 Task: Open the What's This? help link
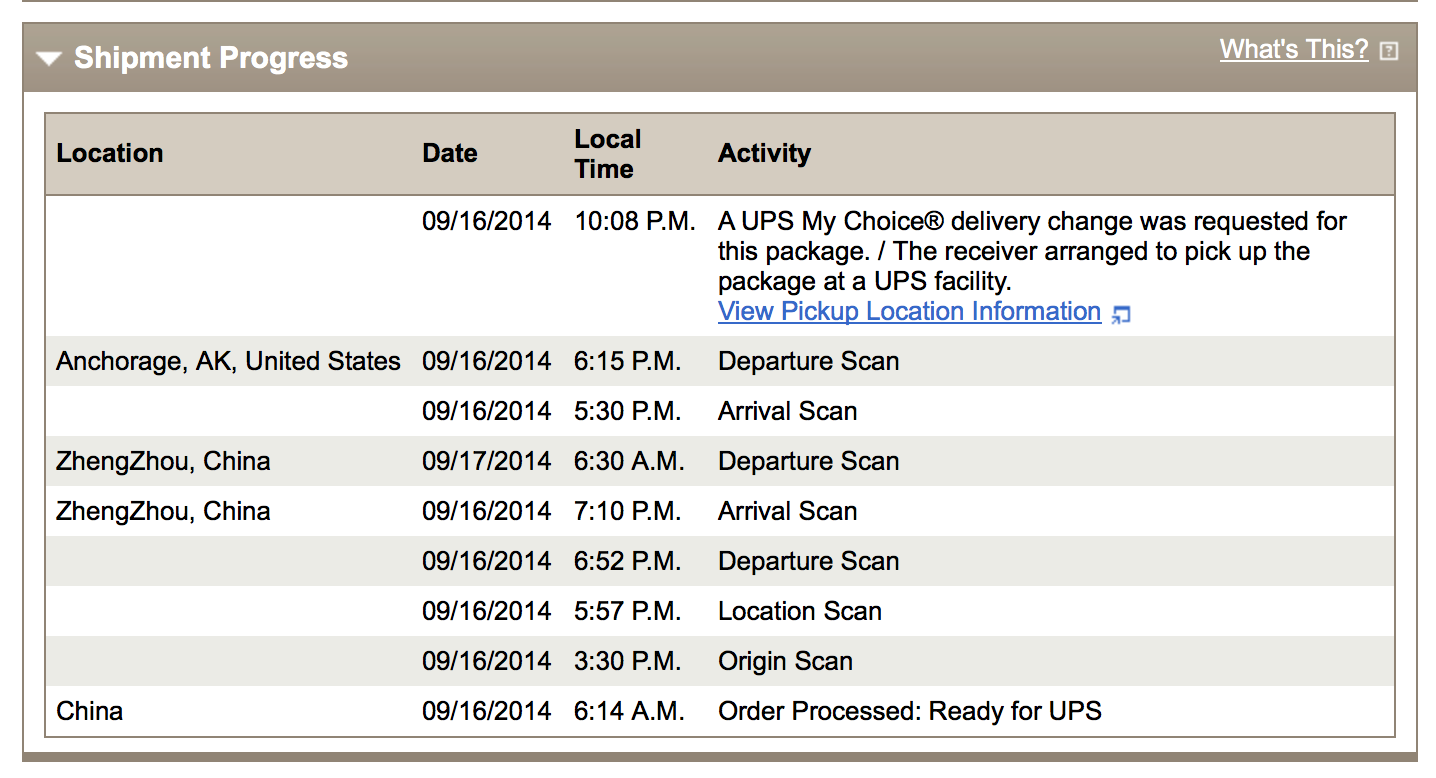point(1293,49)
